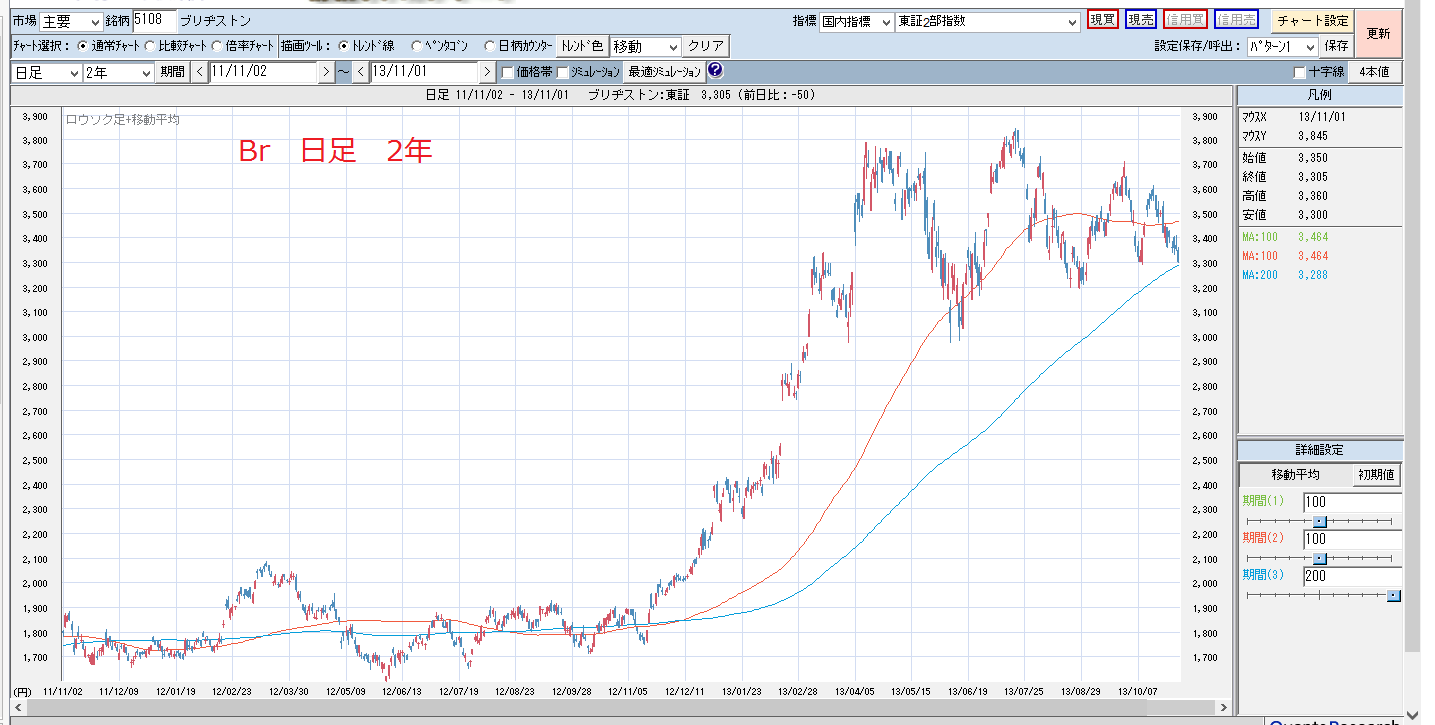
Task: Click the 現売 sell button
Action: point(1141,21)
